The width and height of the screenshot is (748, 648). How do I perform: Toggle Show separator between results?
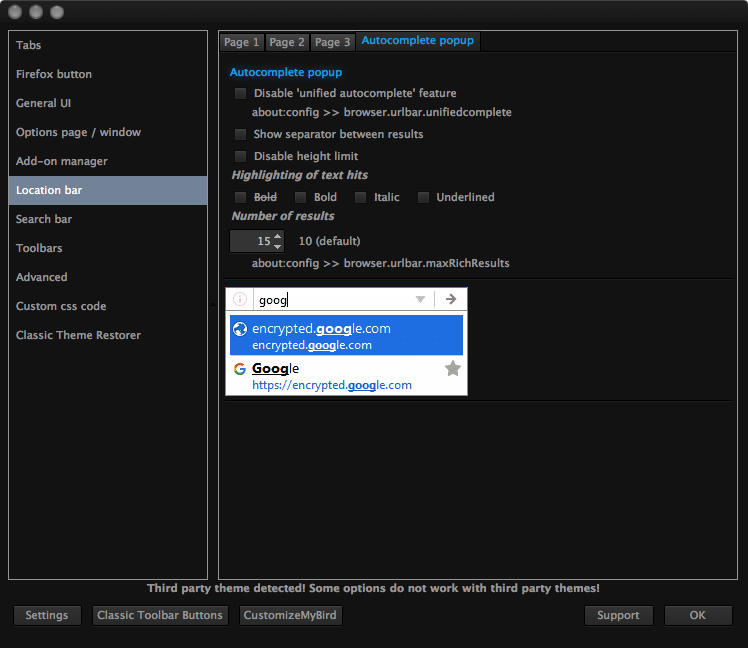tap(240, 134)
